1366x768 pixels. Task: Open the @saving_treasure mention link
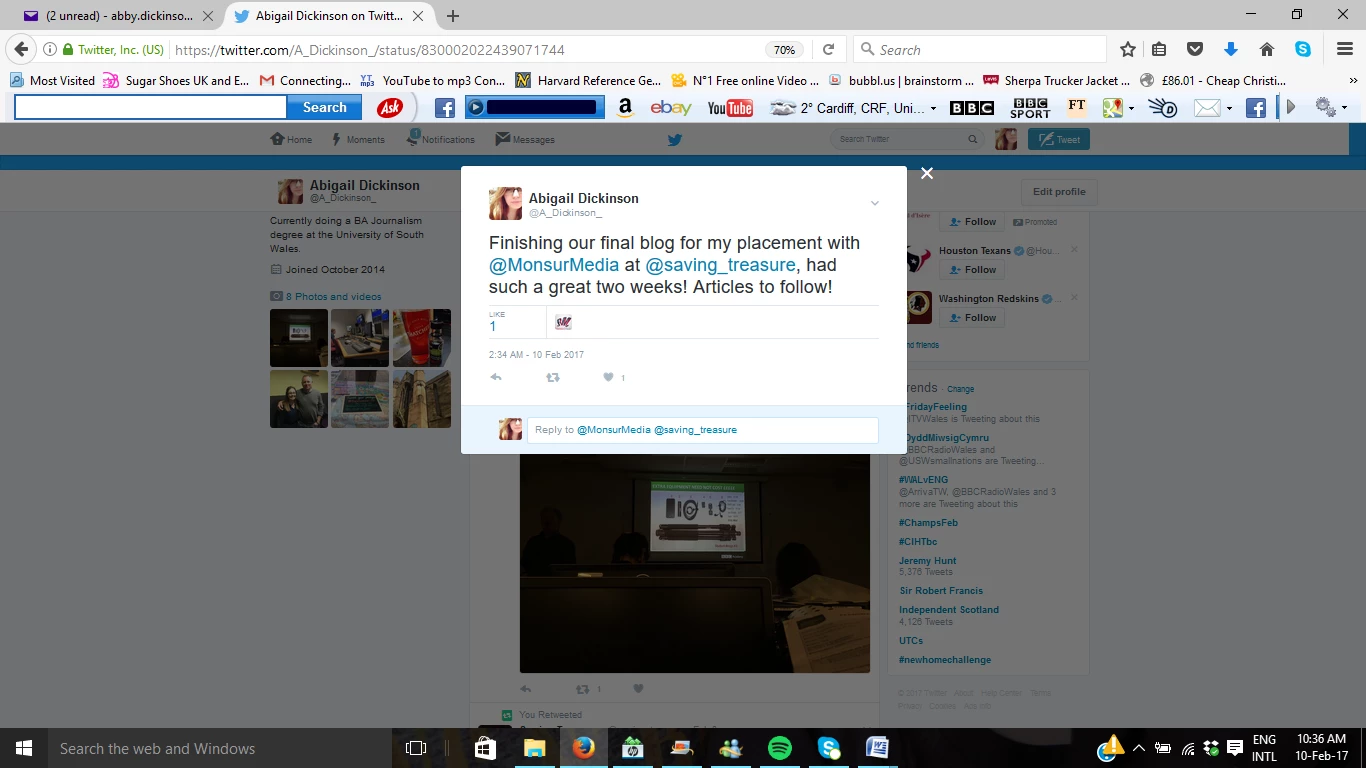pyautogui.click(x=720, y=265)
